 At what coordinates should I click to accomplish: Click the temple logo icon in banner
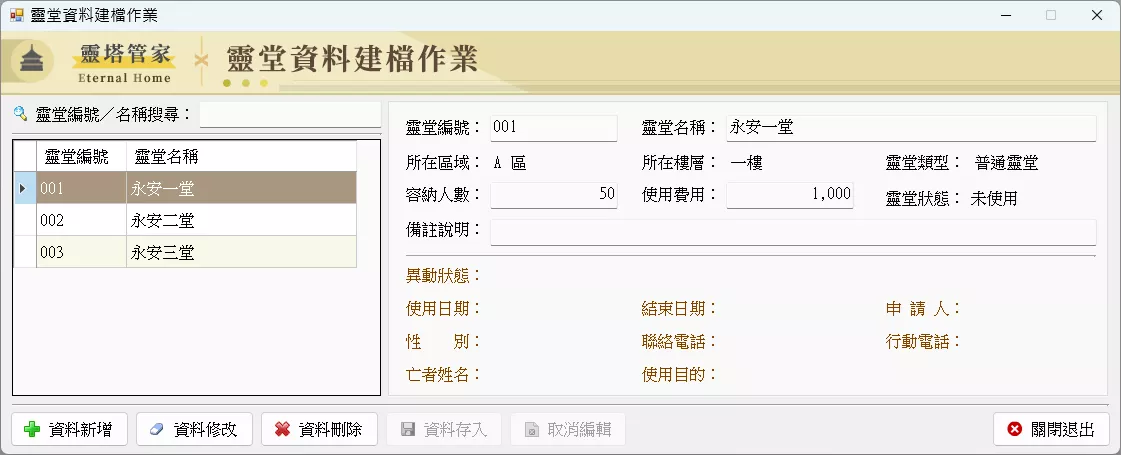coord(31,61)
